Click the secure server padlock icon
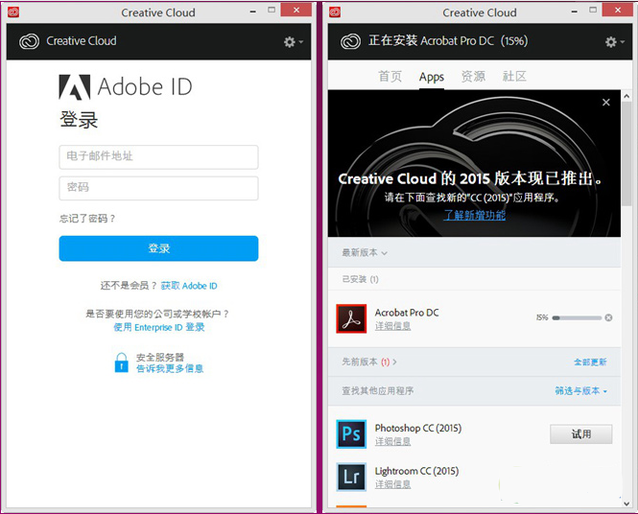 point(121,363)
